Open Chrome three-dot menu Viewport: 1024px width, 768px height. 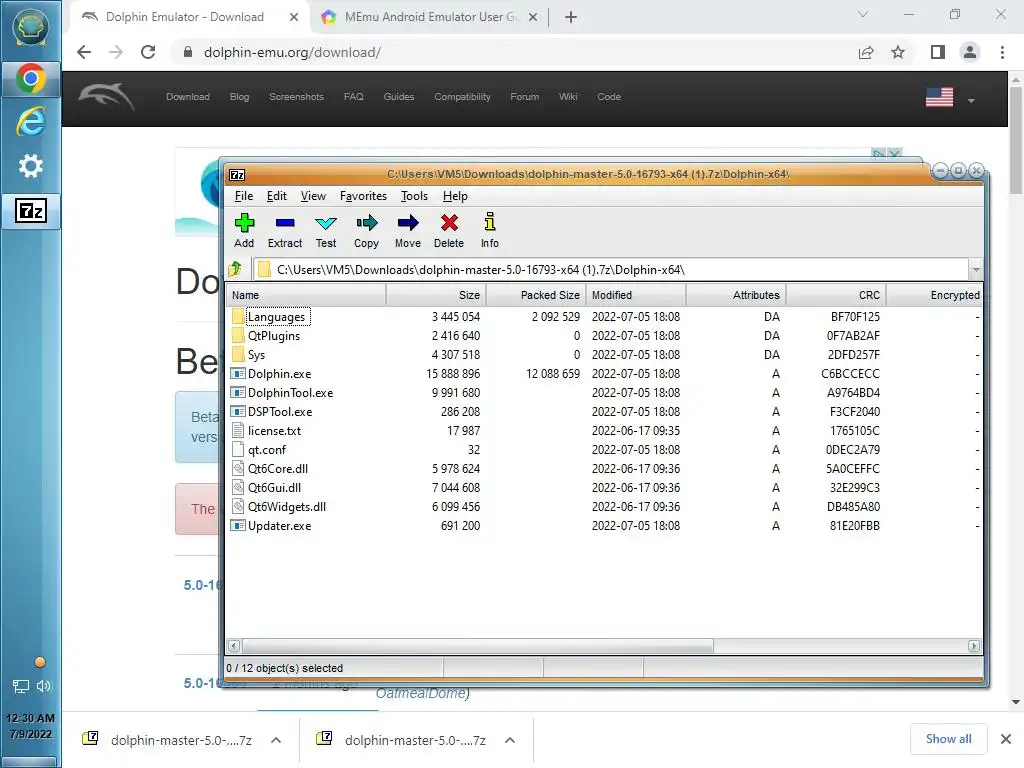point(1002,52)
